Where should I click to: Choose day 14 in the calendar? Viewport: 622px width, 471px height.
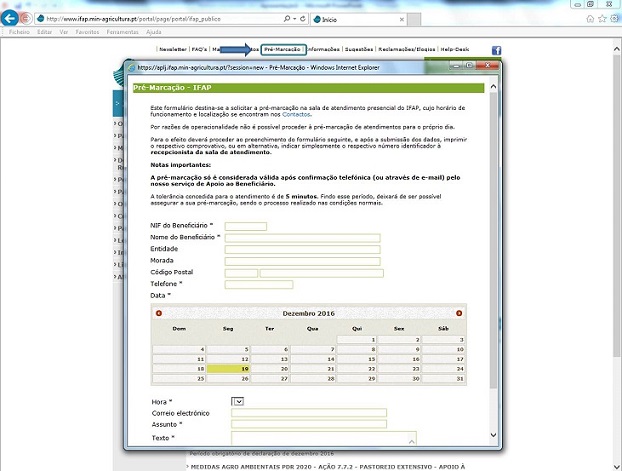pos(313,359)
